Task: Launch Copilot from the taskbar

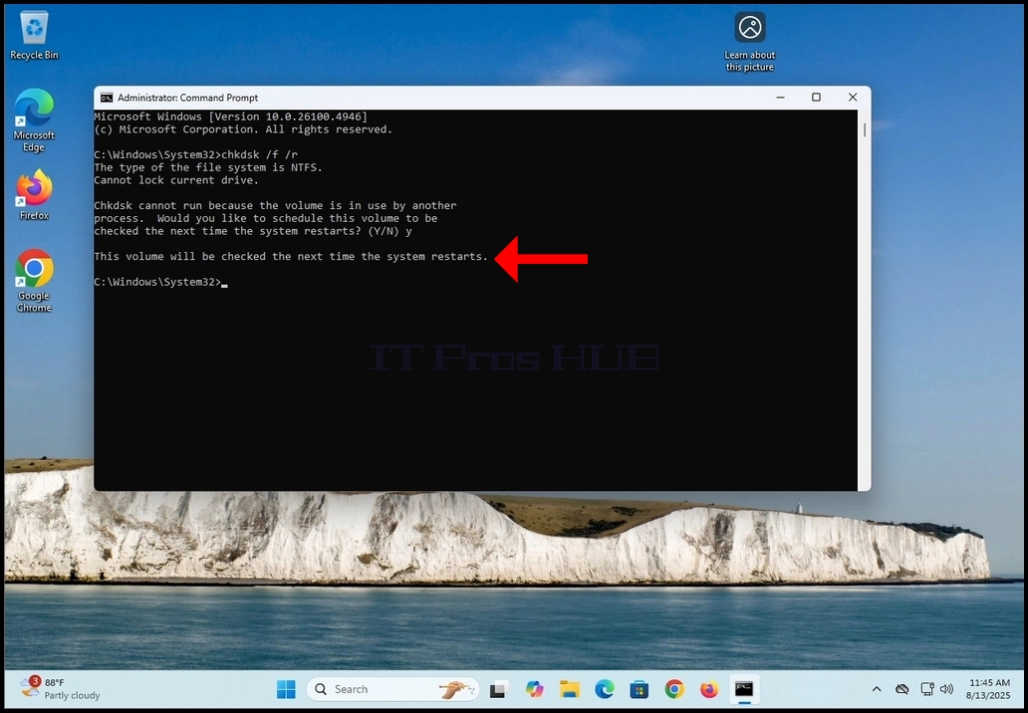Action: [534, 689]
